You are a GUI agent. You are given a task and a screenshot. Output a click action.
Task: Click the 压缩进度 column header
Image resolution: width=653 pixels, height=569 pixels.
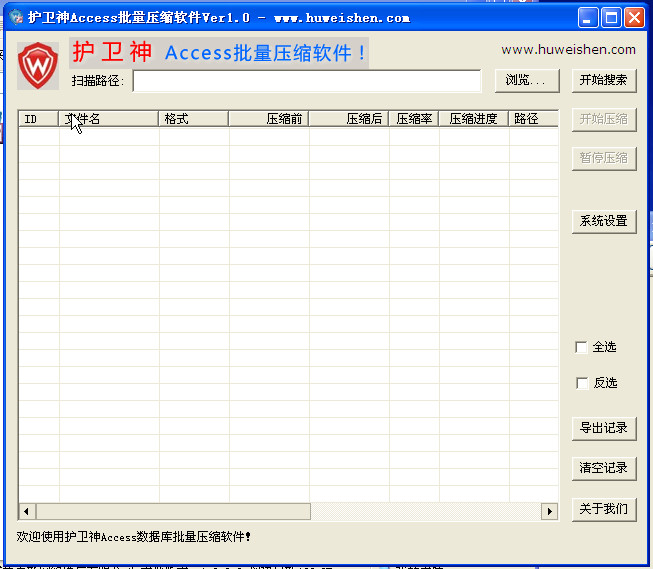click(x=473, y=119)
